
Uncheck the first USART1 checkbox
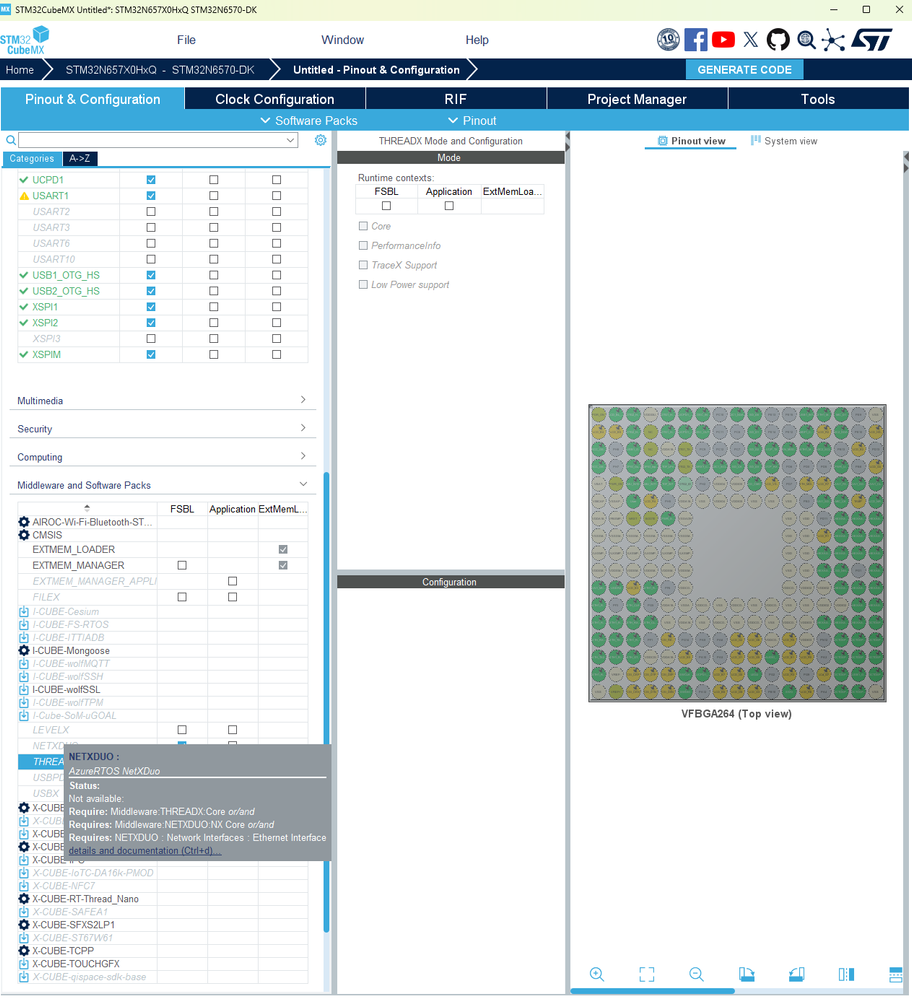point(151,196)
